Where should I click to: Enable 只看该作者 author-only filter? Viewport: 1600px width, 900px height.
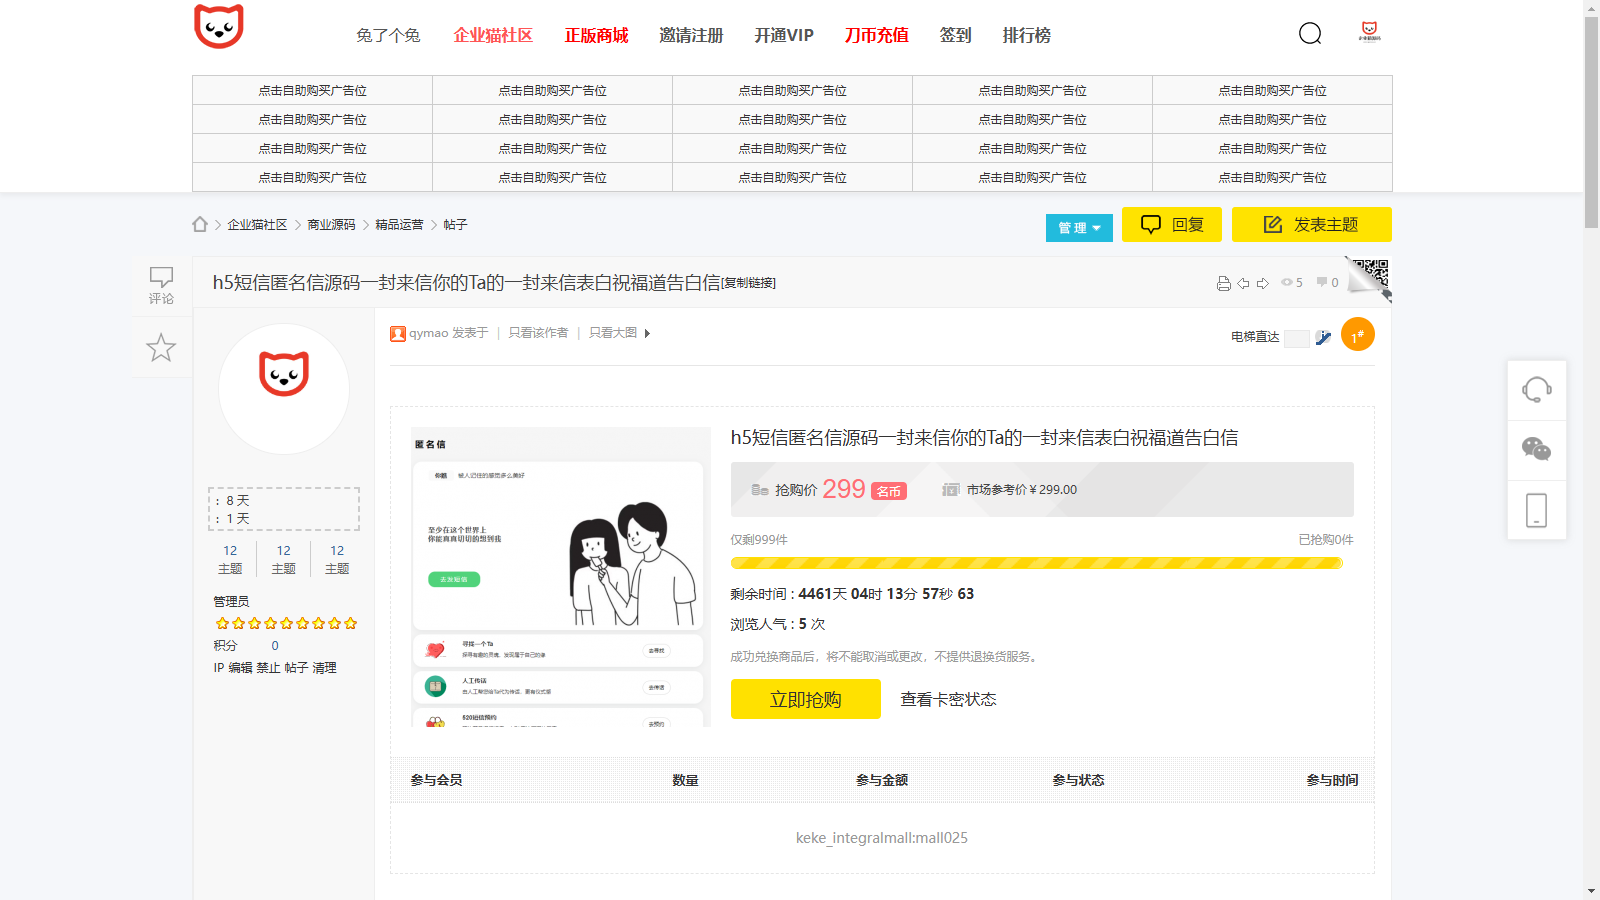(536, 333)
